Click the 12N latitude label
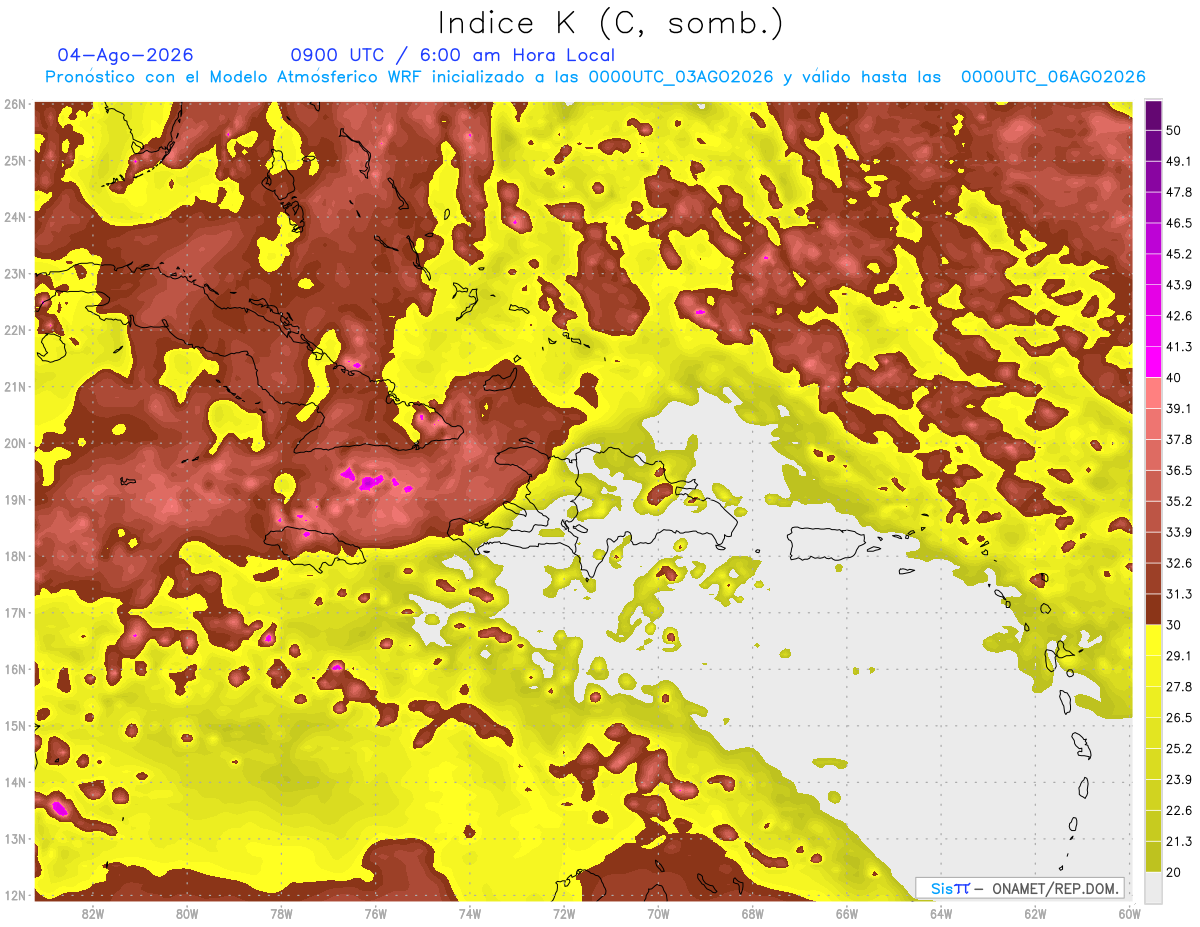 pos(15,895)
